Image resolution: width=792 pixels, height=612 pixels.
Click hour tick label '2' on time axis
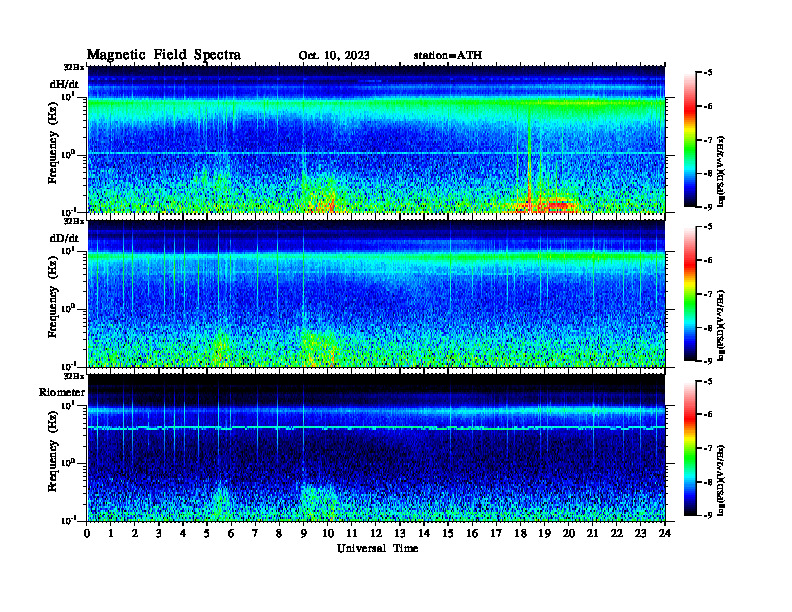coord(135,533)
